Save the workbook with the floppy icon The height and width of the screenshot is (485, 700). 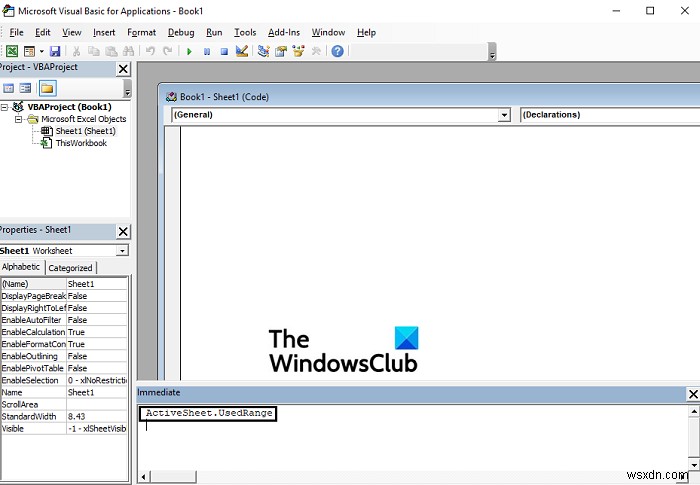point(54,51)
